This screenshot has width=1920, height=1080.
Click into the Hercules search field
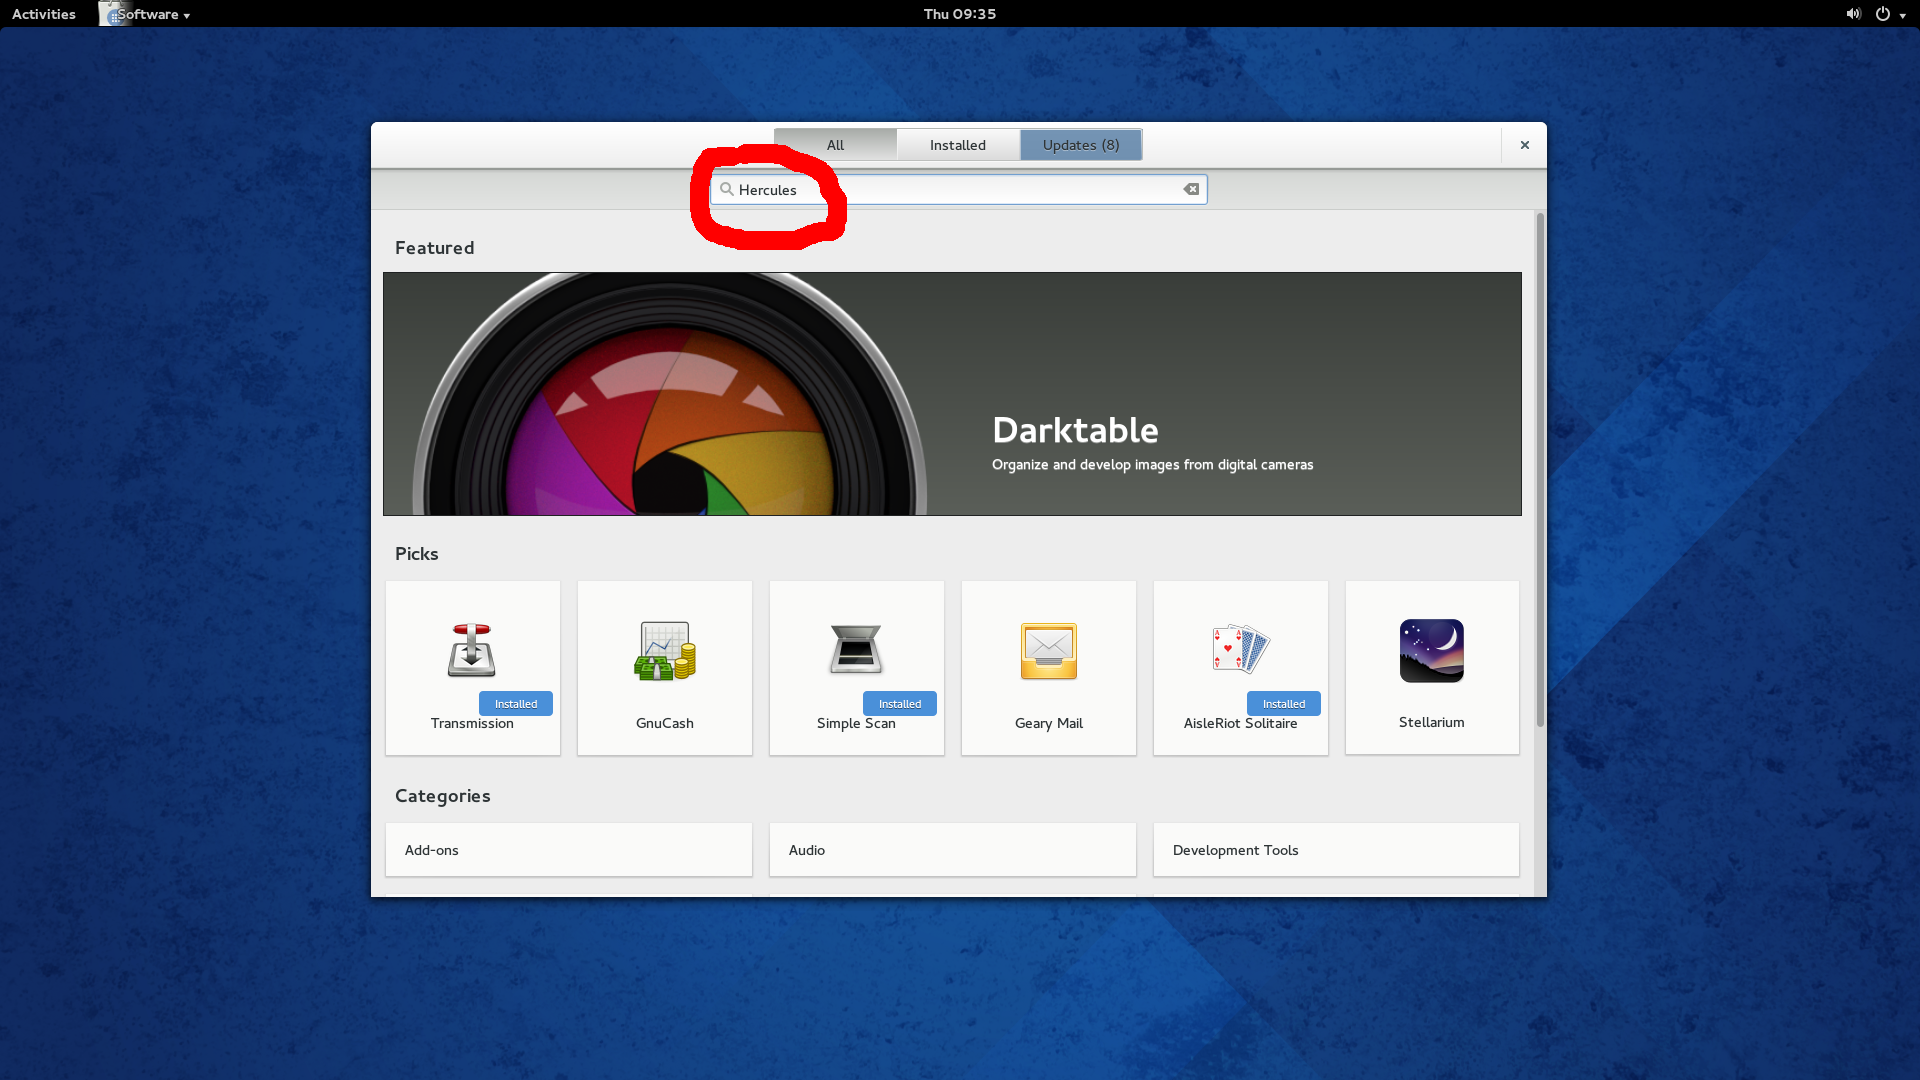(958, 189)
